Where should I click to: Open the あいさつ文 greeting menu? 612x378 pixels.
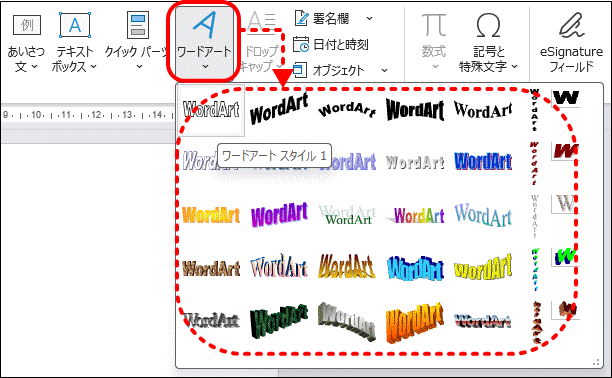[26, 42]
